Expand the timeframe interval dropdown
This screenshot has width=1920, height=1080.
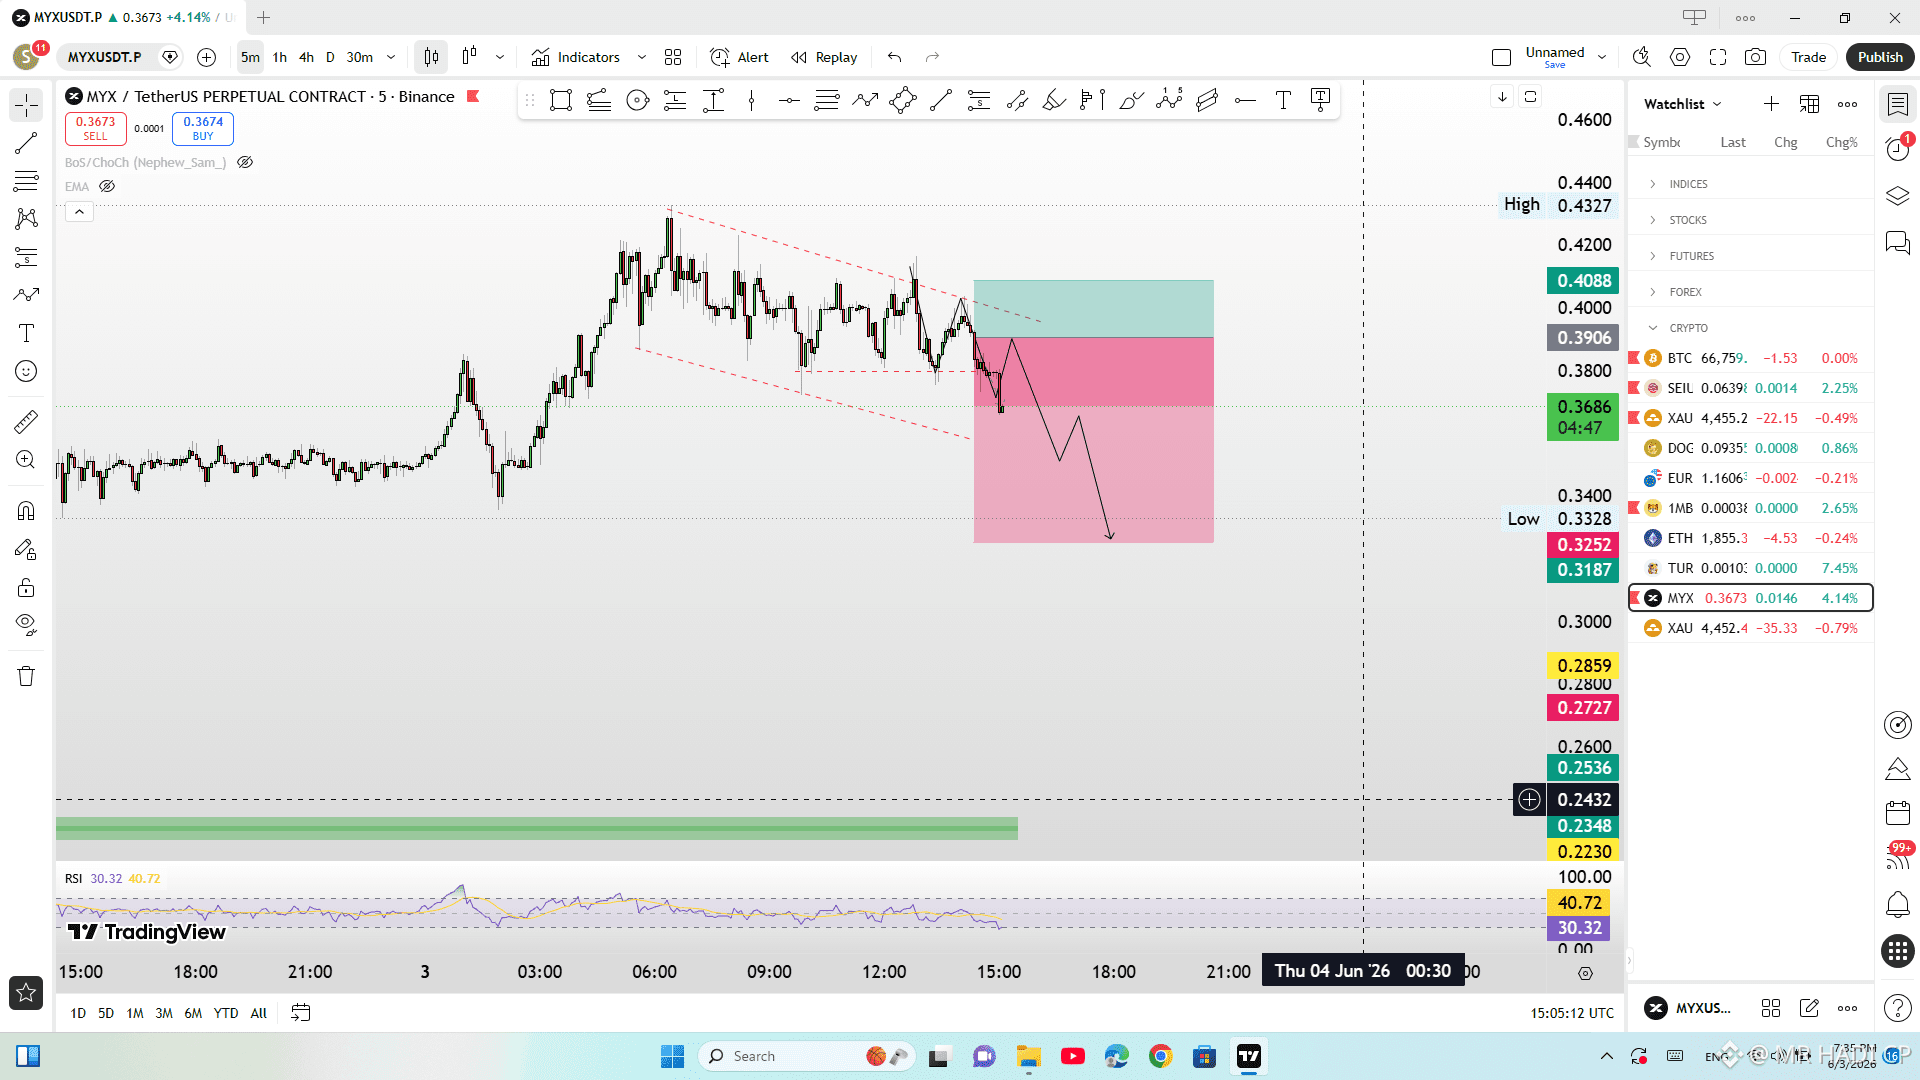coord(391,57)
